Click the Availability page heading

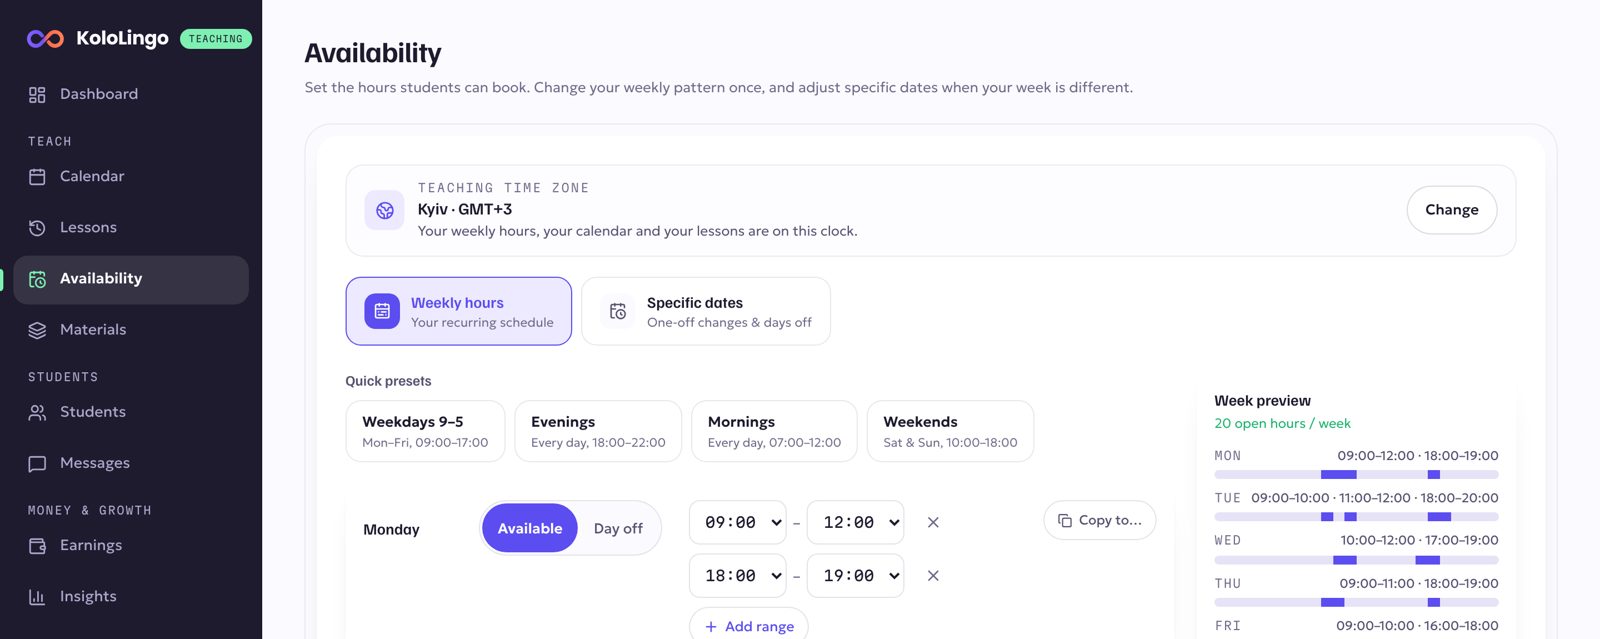[373, 54]
